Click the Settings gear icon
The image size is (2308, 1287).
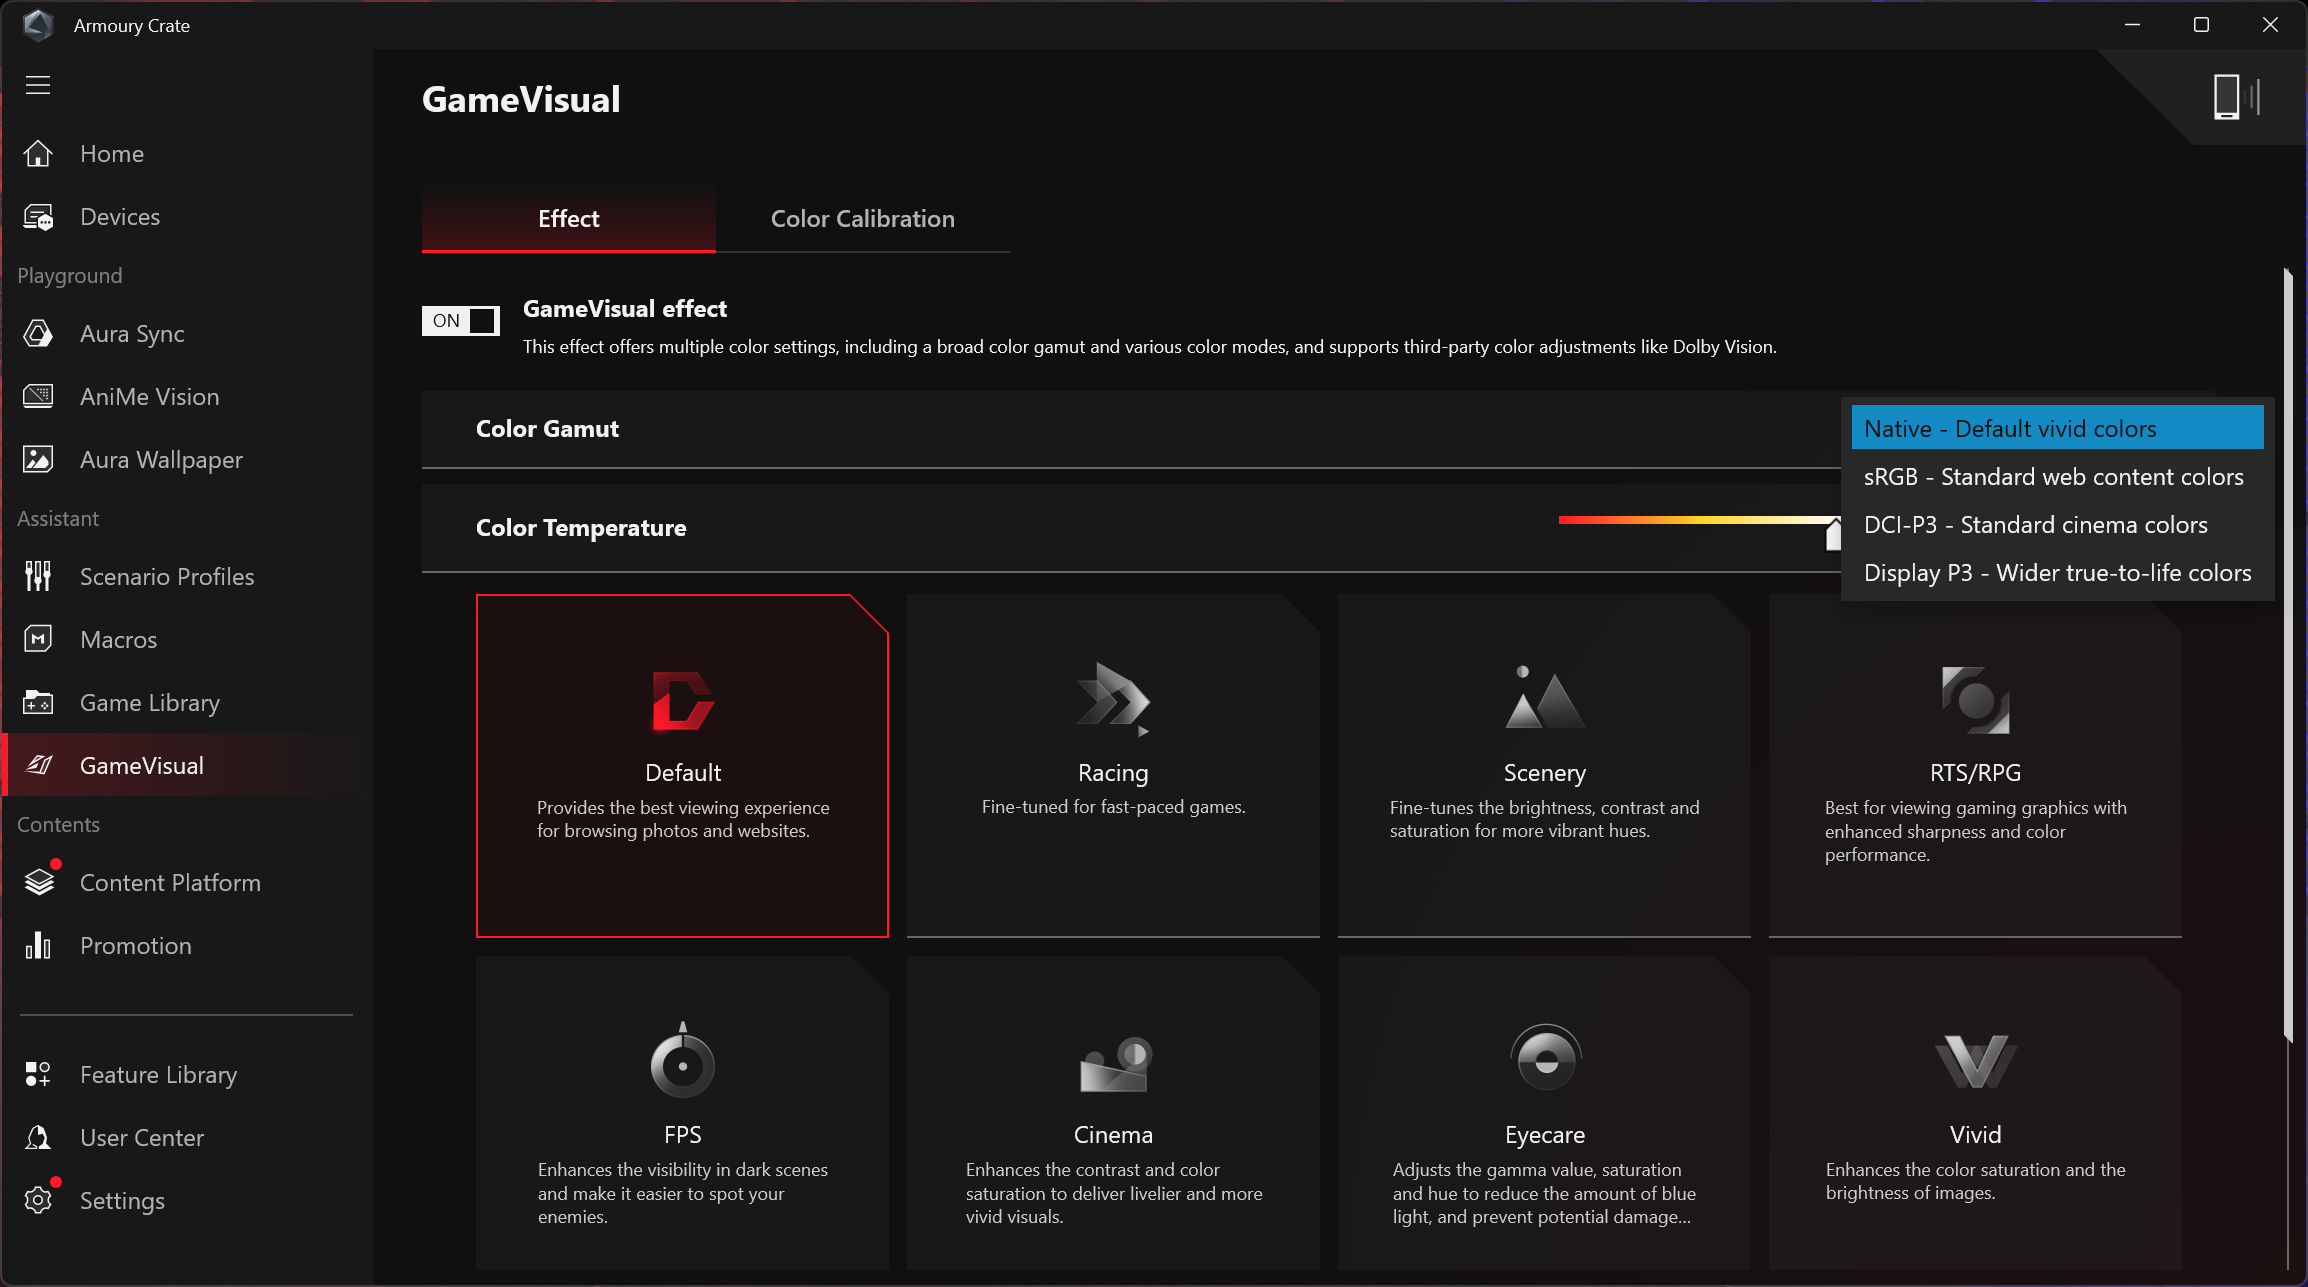(x=38, y=1201)
